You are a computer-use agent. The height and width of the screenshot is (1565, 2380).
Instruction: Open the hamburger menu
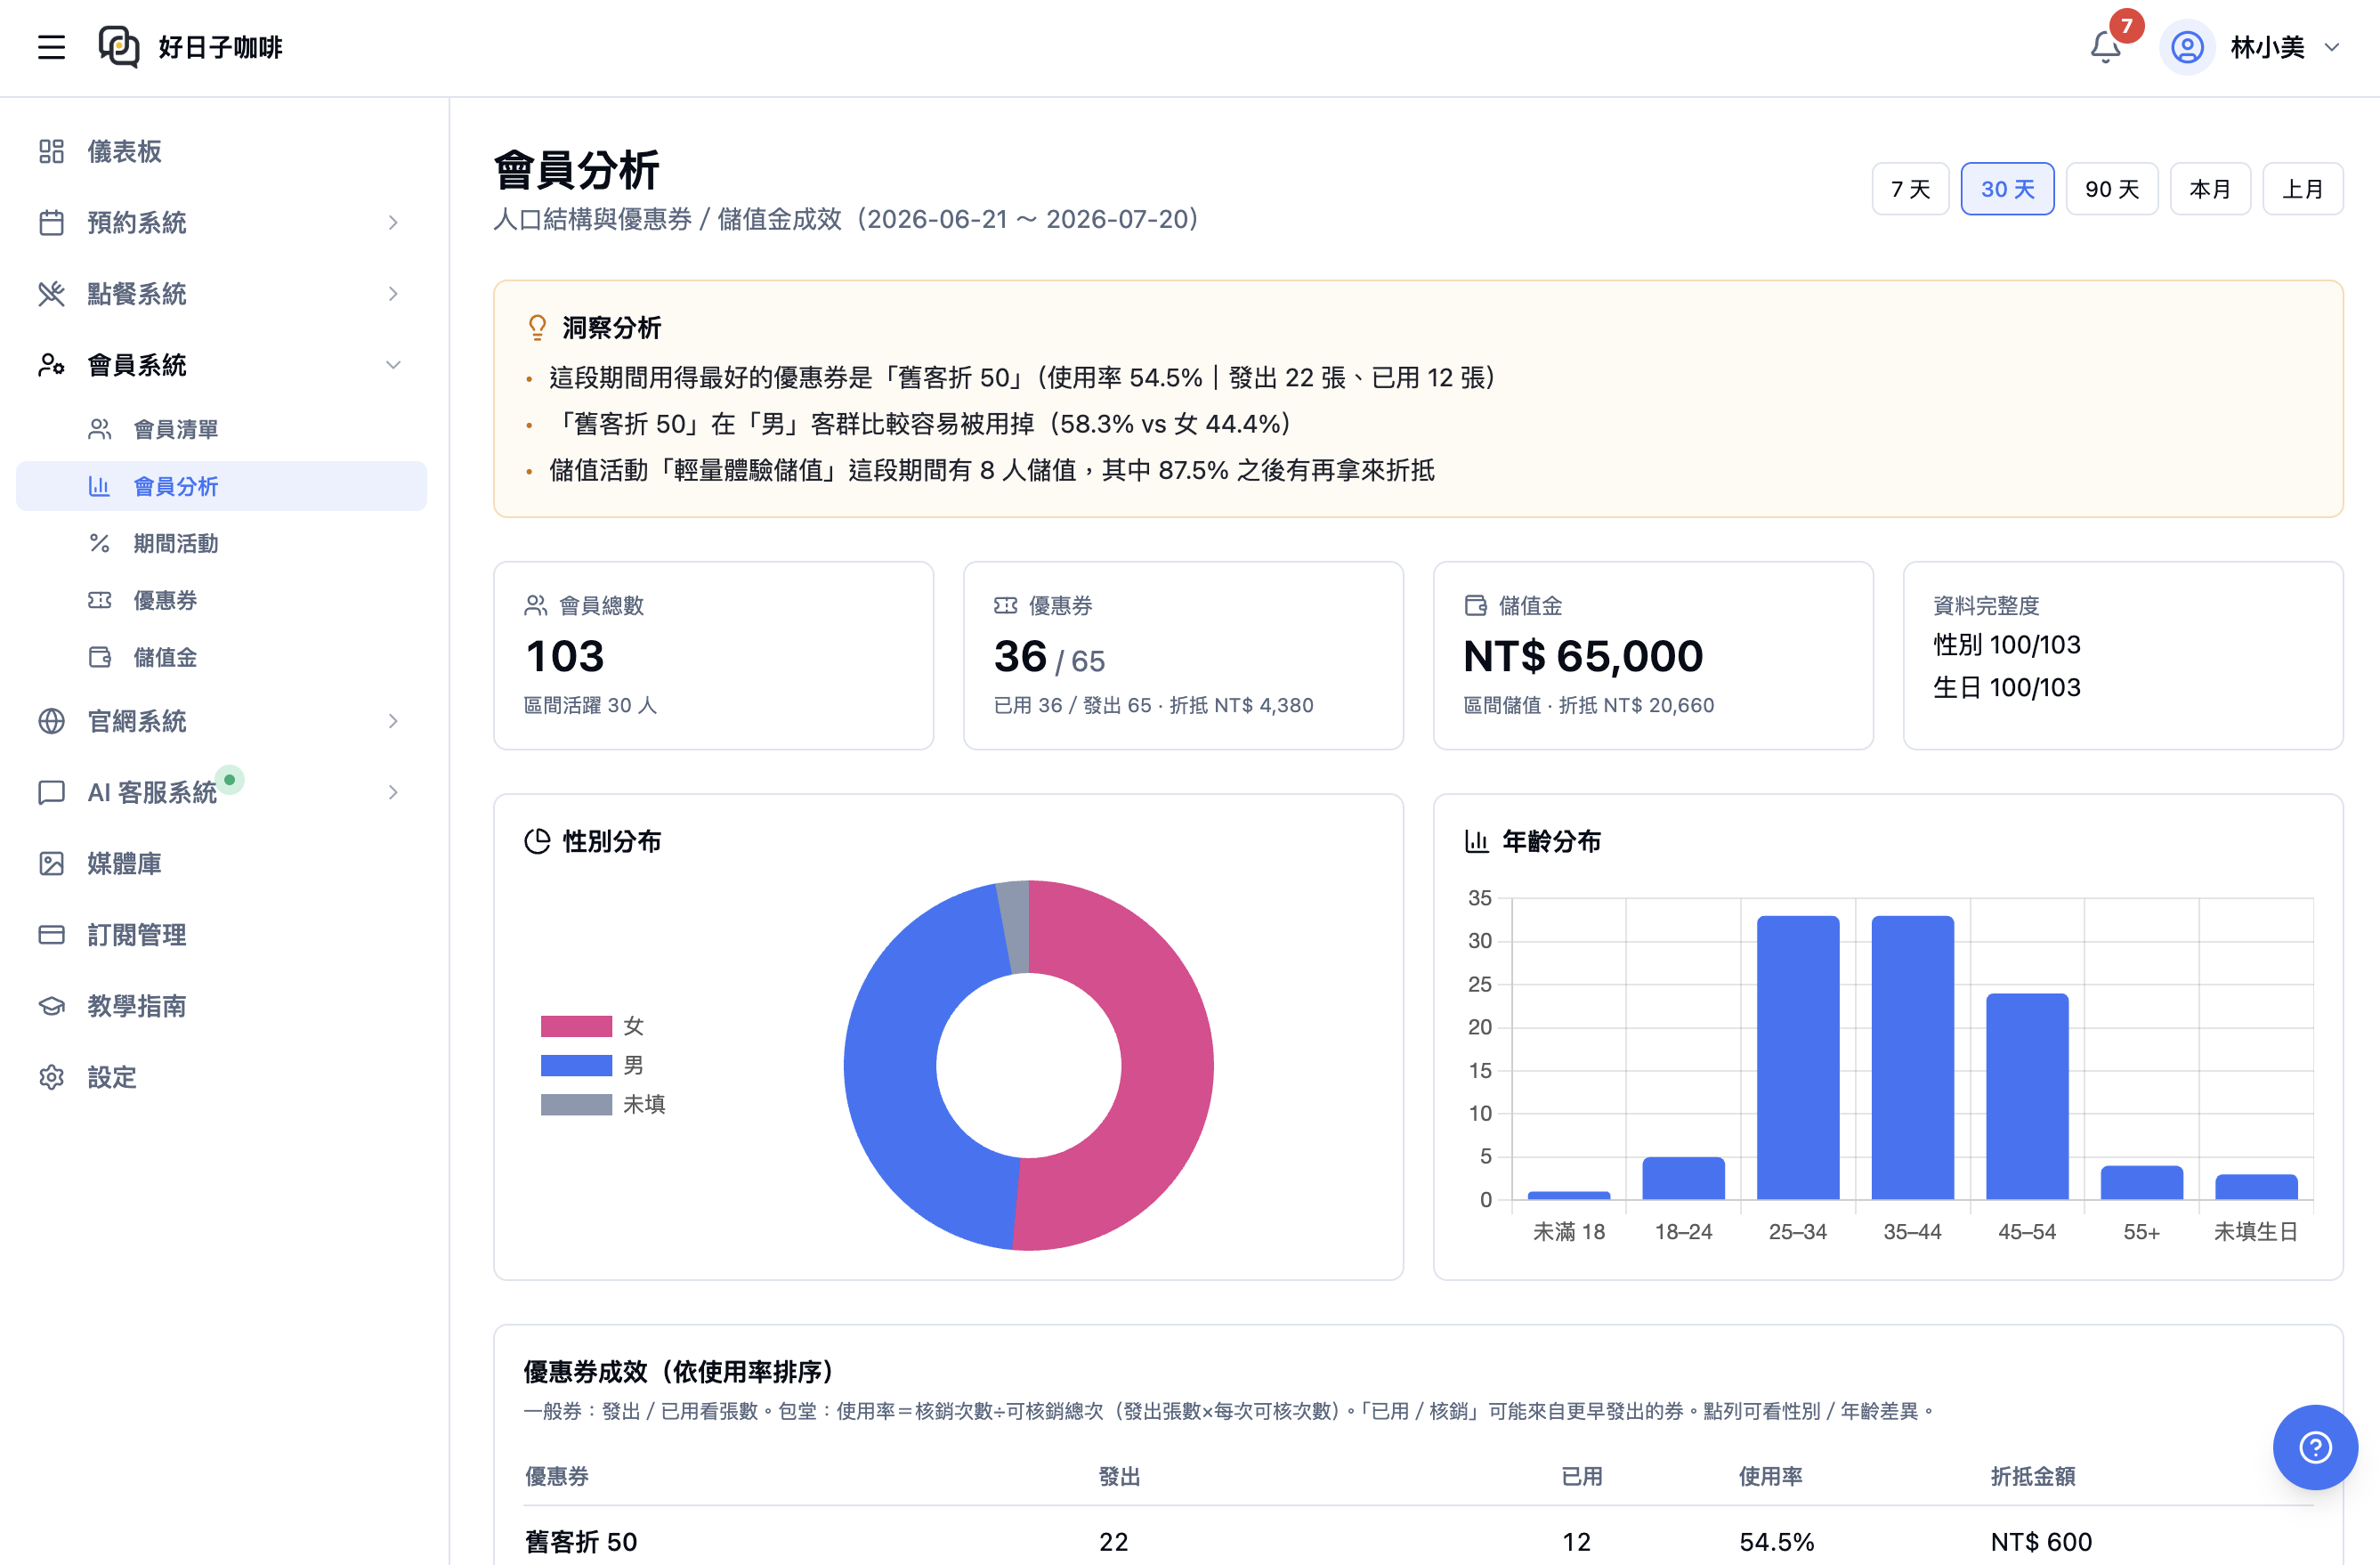[x=51, y=47]
